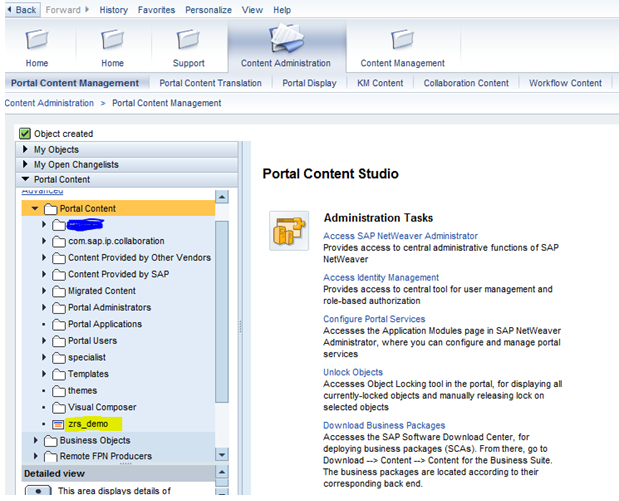The width and height of the screenshot is (619, 501).
Task: Switch to Portal Content Translation tab
Action: coord(210,83)
